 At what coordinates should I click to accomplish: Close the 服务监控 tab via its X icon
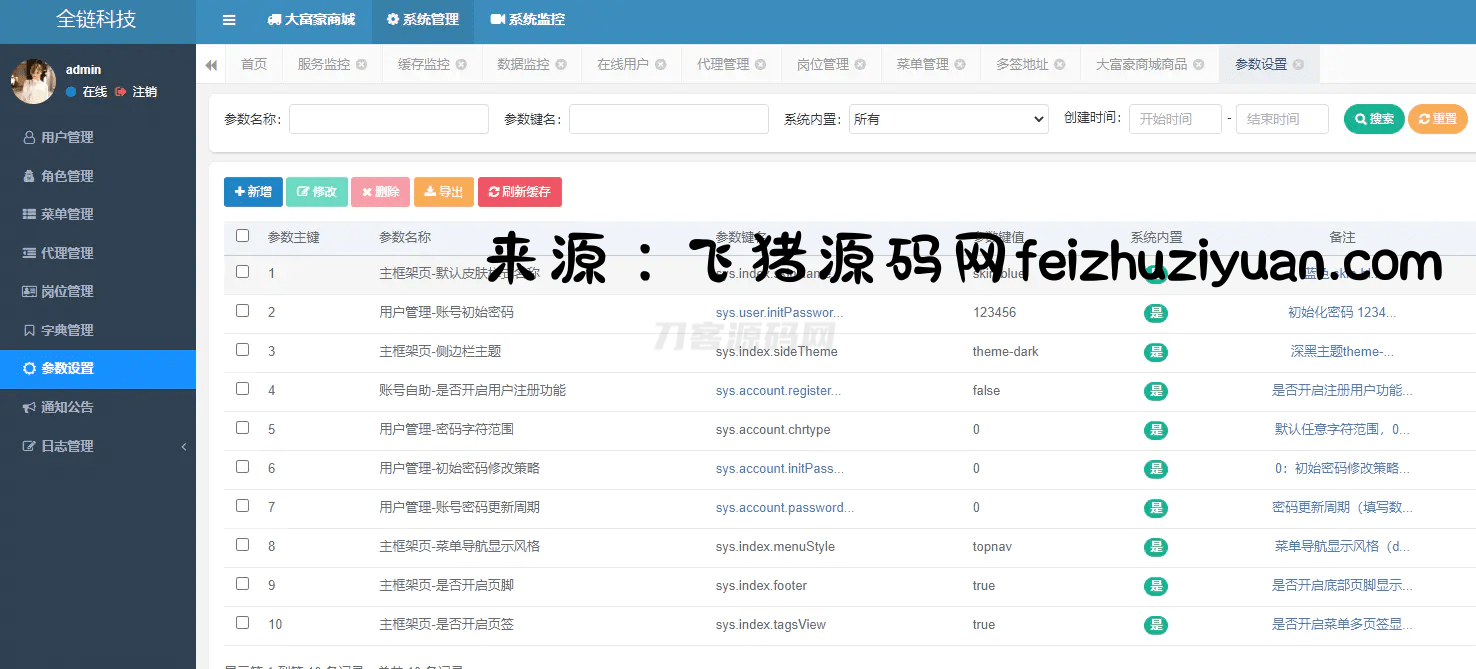click(362, 64)
